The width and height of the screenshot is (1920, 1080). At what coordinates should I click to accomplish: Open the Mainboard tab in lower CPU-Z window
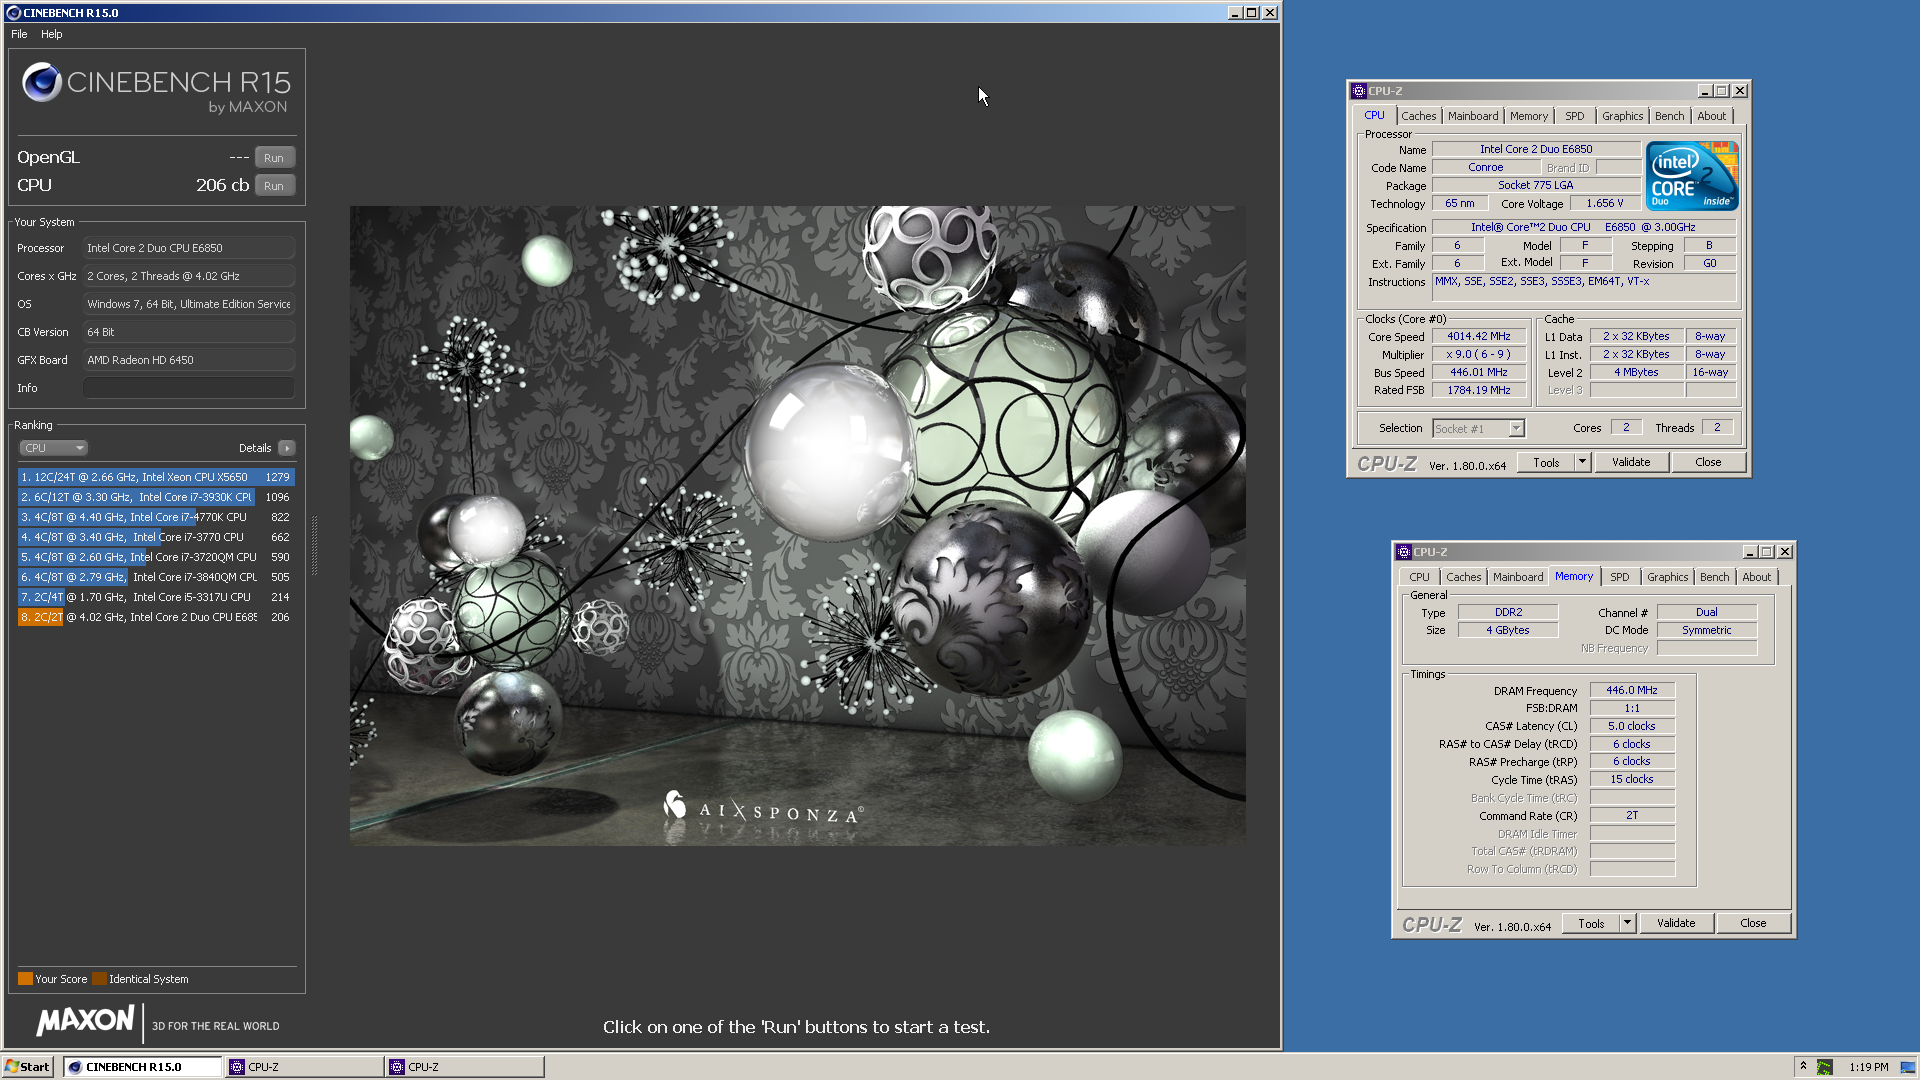pos(1518,577)
